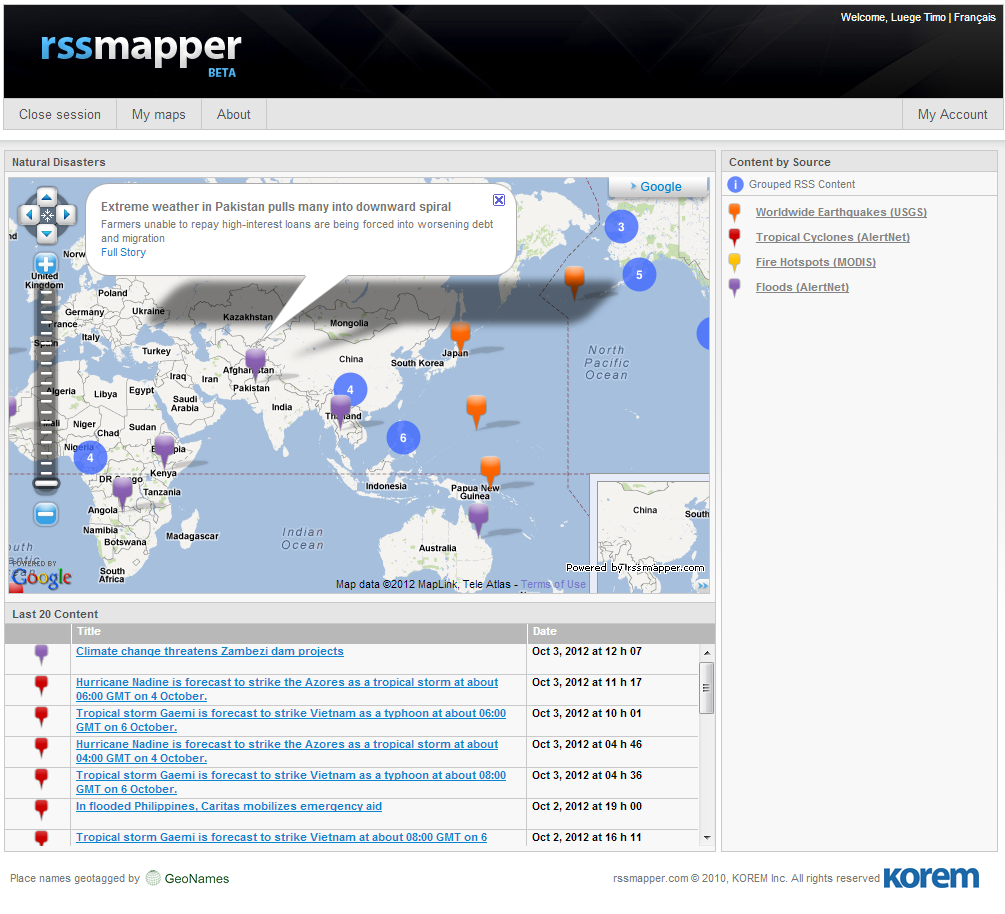
Task: Click the cluster marker labeled 3 near Alaska
Action: (621, 226)
